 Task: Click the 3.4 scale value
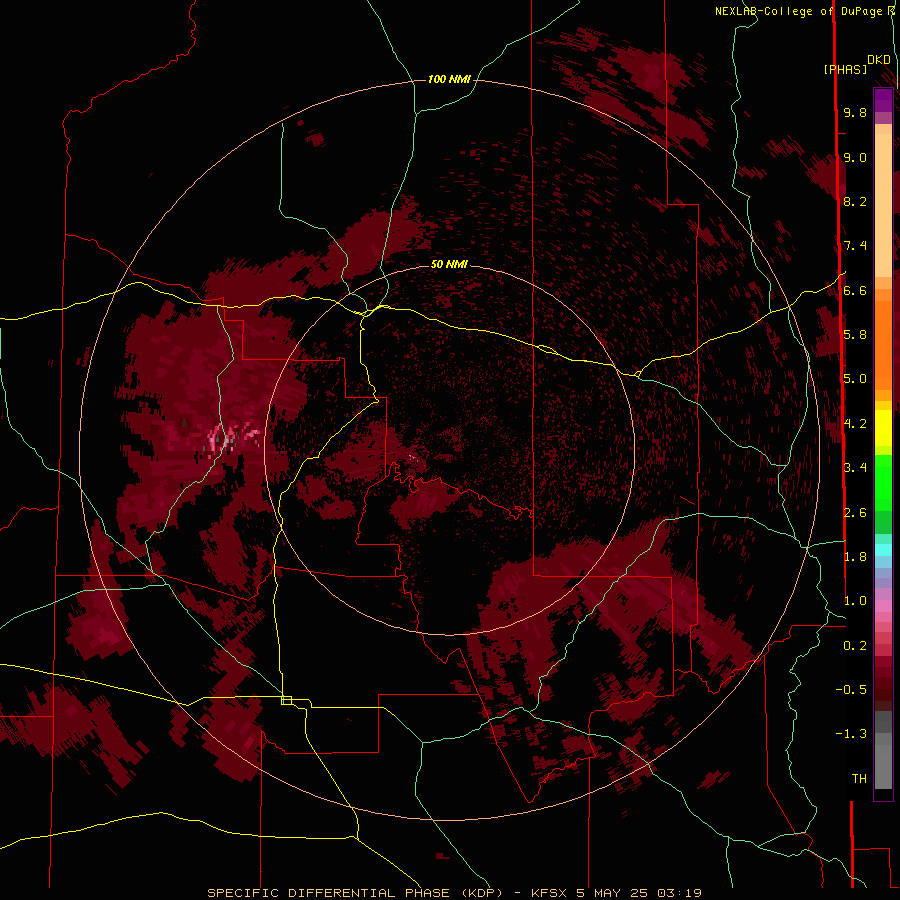point(855,467)
